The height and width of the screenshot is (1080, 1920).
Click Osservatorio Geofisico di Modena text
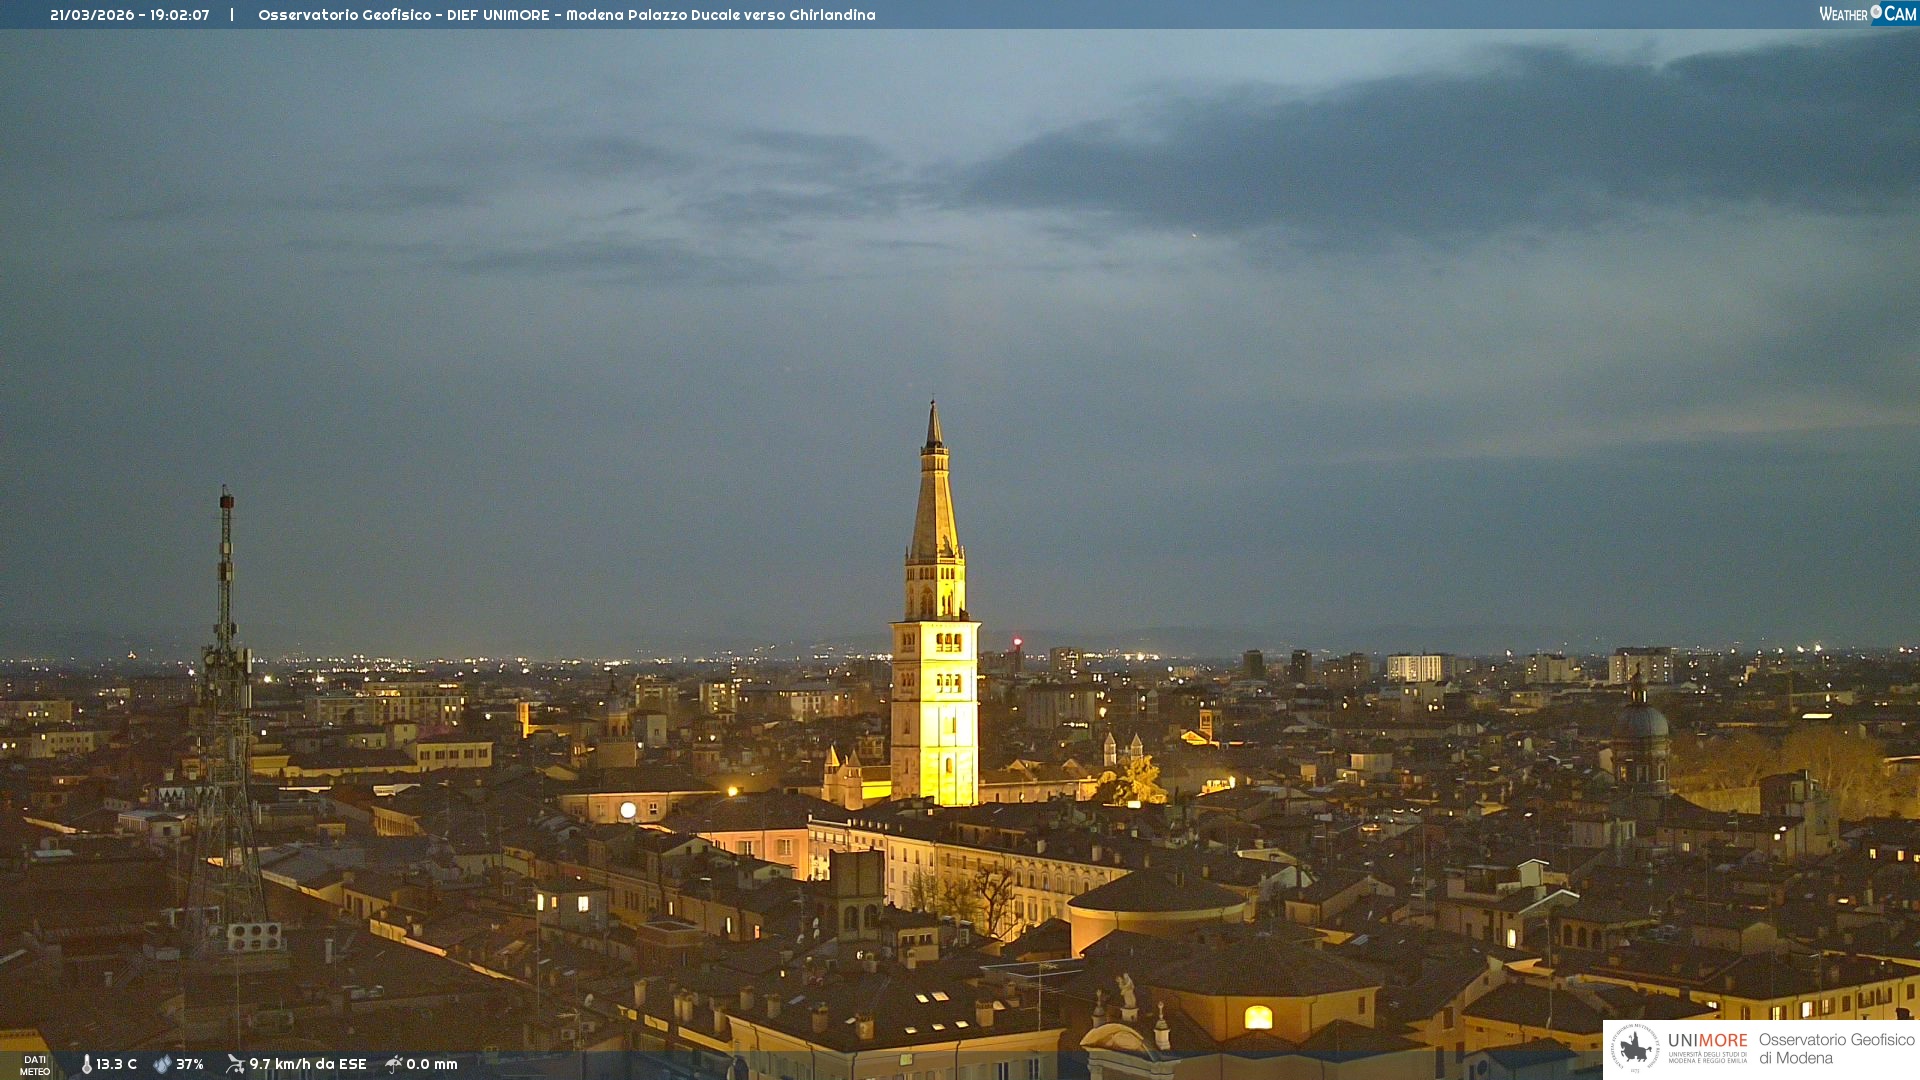tap(1836, 1049)
